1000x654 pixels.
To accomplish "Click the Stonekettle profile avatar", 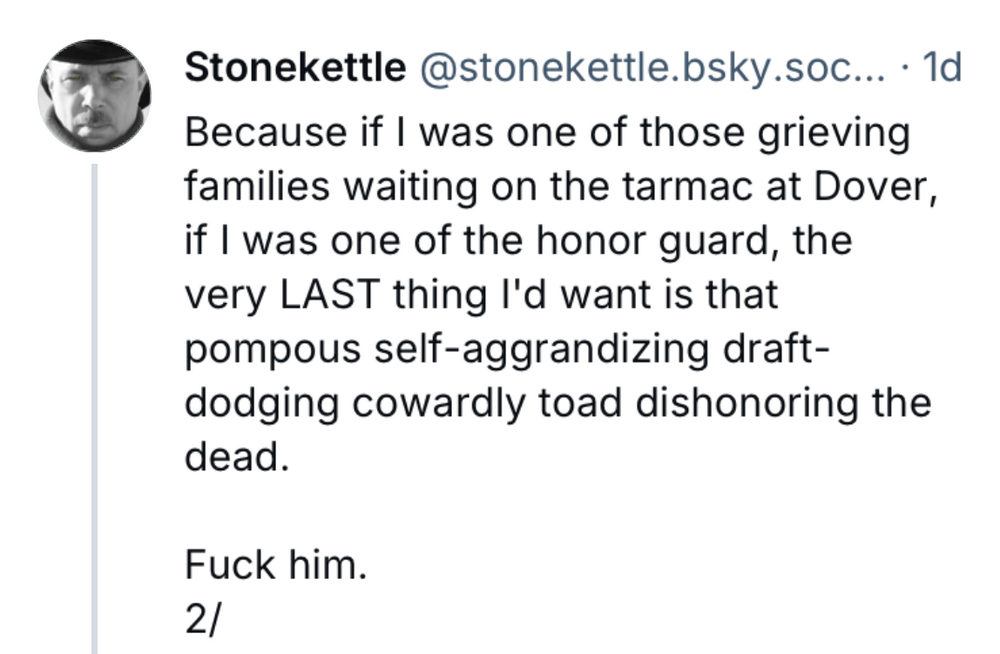I will pyautogui.click(x=94, y=97).
